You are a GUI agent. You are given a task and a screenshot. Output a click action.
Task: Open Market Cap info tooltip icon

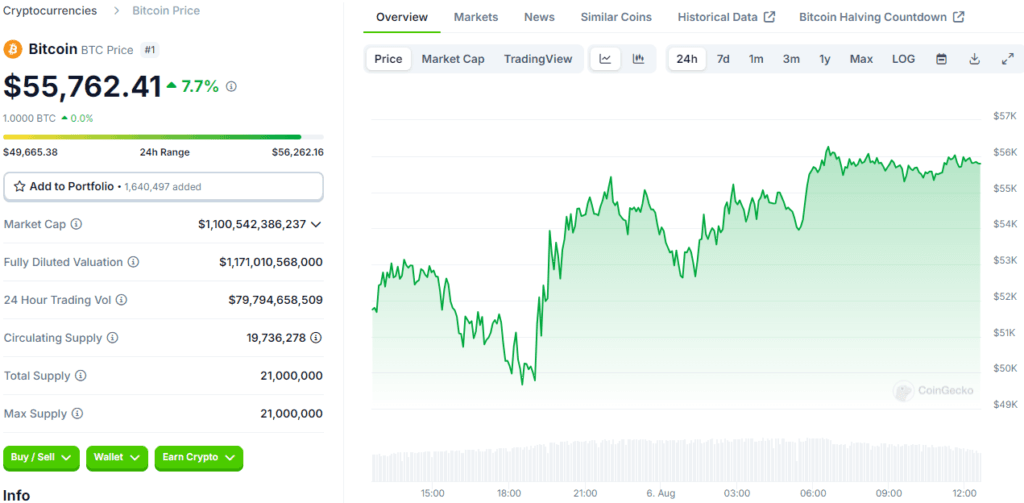(x=76, y=224)
